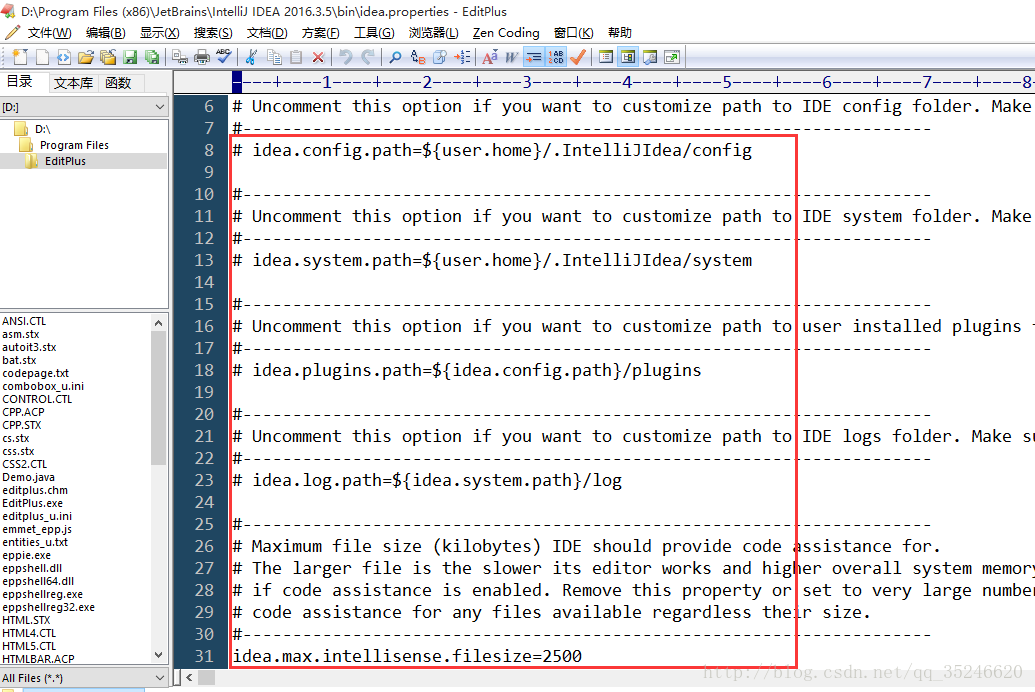Open the 工具(G) menu
This screenshot has width=1035, height=692.
[x=374, y=33]
